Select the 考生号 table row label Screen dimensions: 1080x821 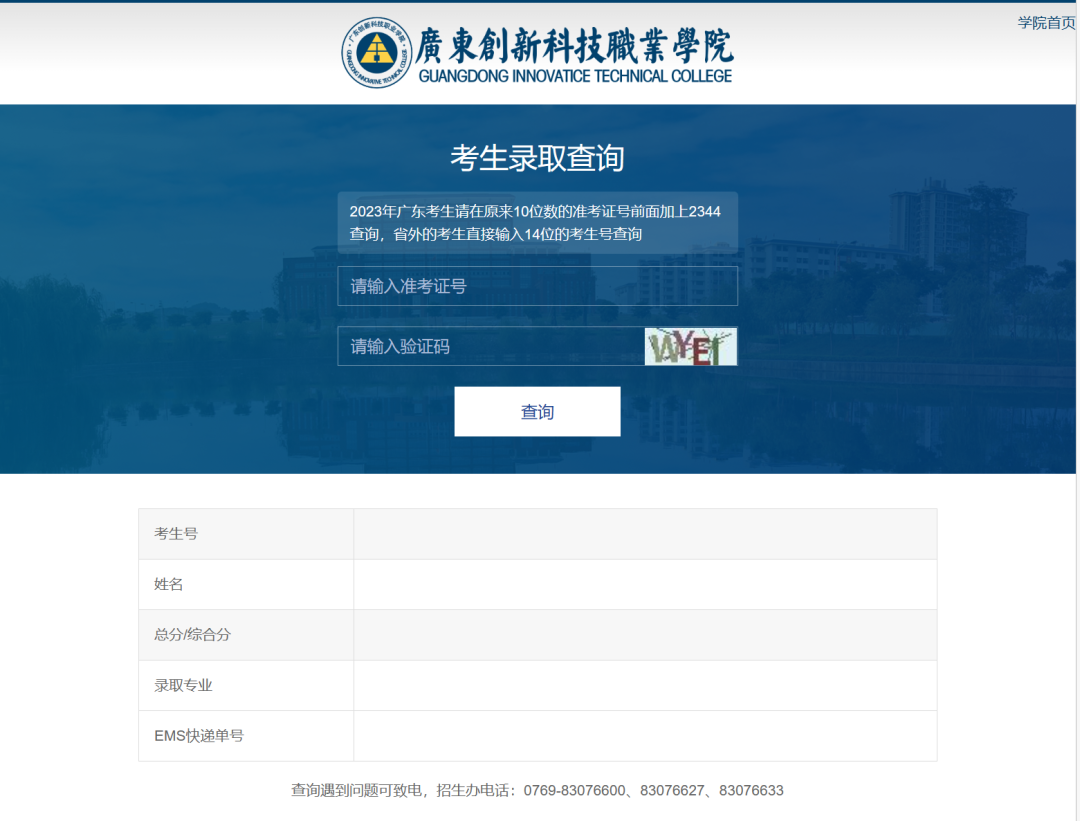[x=176, y=534]
